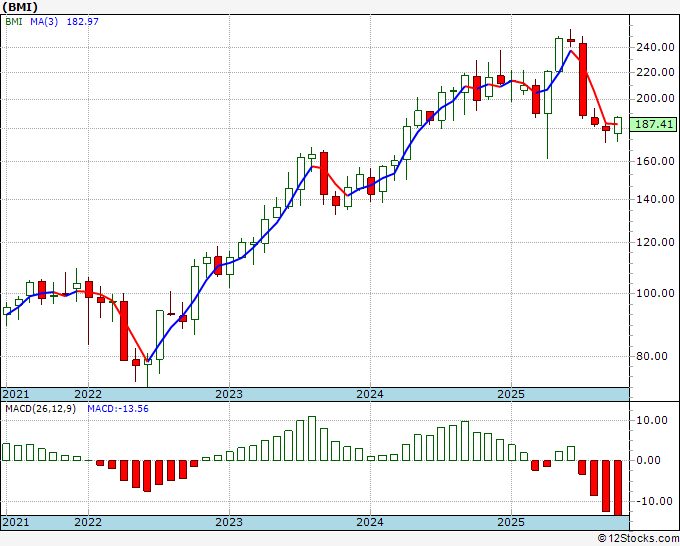
Task: Open the 12Stocks.com copyright link
Action: coord(638,539)
